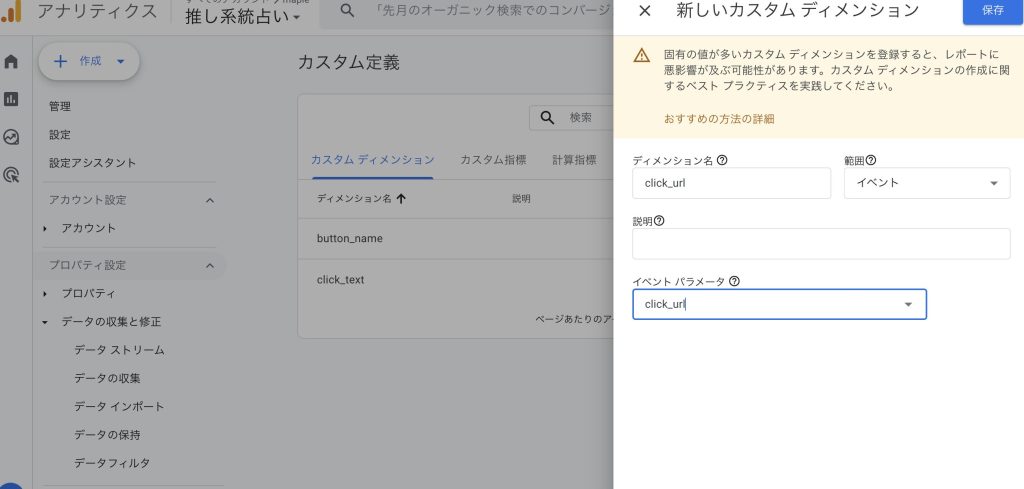Open the Home icon in left sidebar
1024x489 pixels.
tap(11, 62)
